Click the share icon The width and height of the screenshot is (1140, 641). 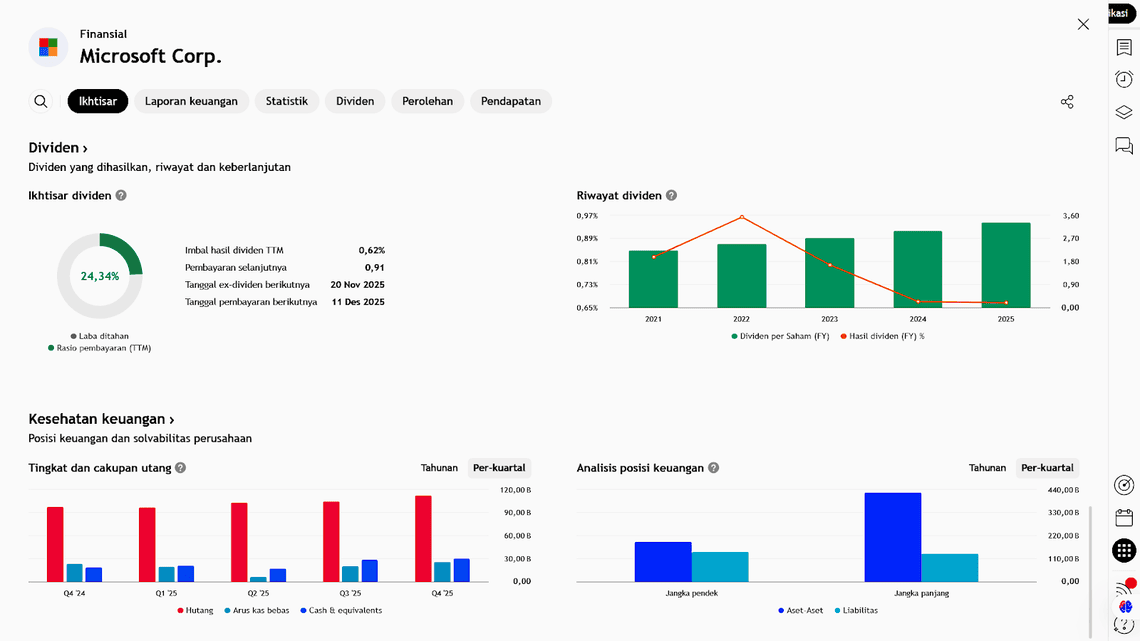pyautogui.click(x=1067, y=102)
